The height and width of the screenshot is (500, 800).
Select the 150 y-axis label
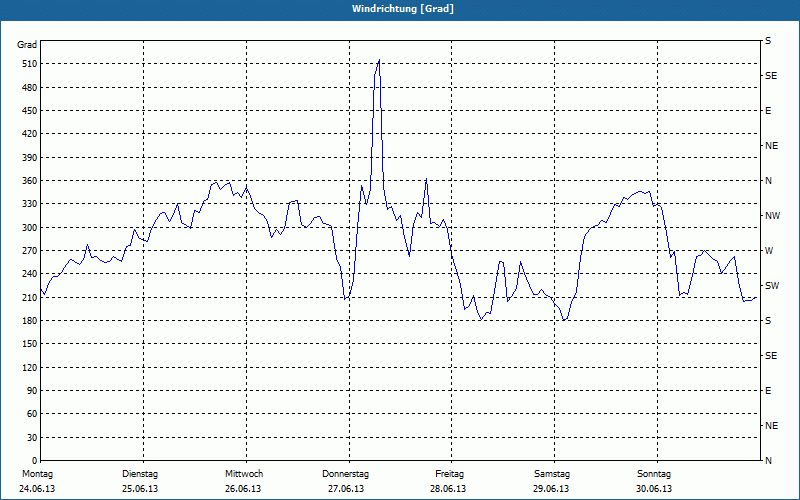[29, 344]
